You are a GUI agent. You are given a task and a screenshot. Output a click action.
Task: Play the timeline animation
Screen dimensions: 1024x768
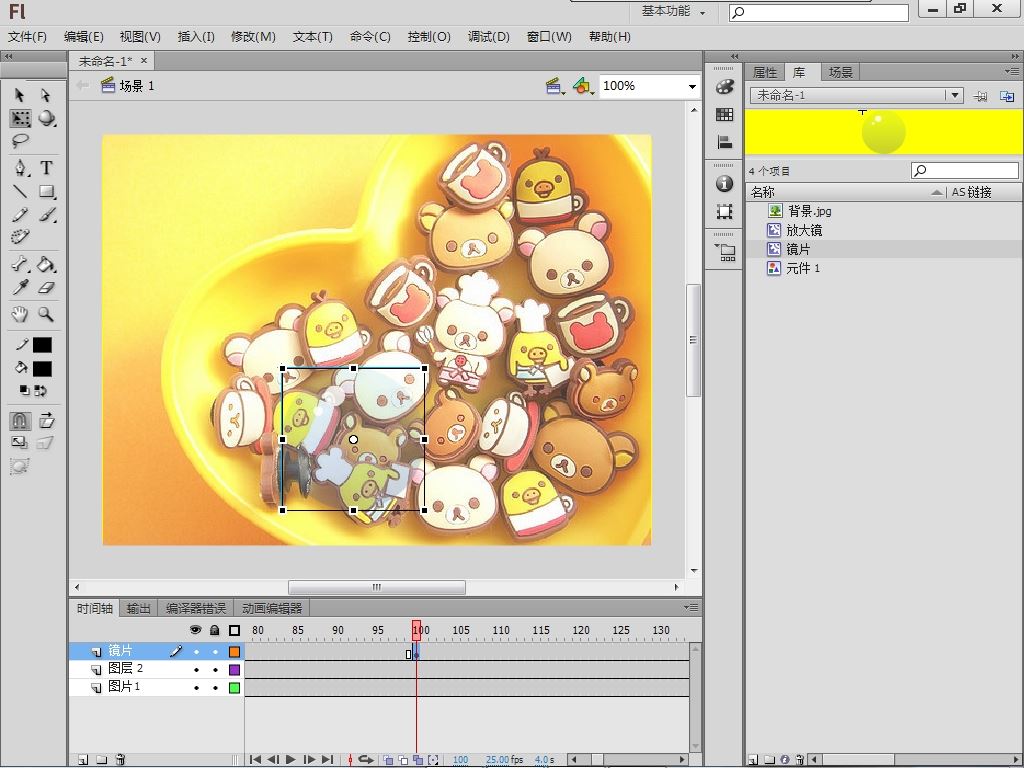click(291, 760)
